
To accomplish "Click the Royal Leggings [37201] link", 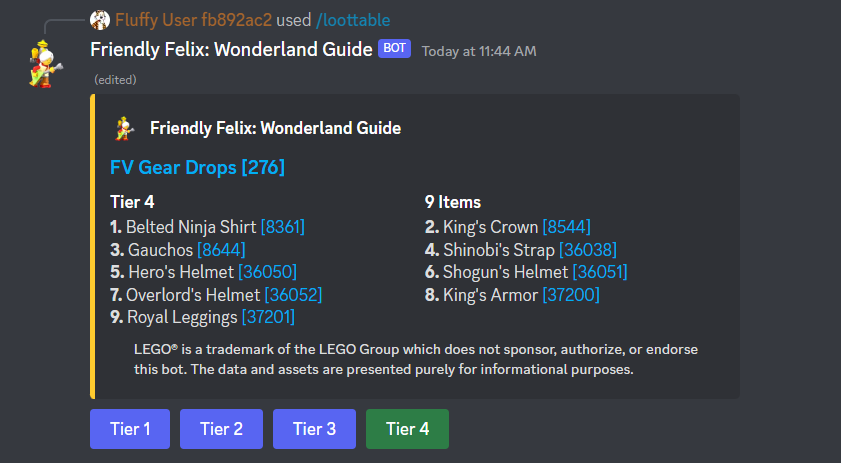I will click(269, 317).
